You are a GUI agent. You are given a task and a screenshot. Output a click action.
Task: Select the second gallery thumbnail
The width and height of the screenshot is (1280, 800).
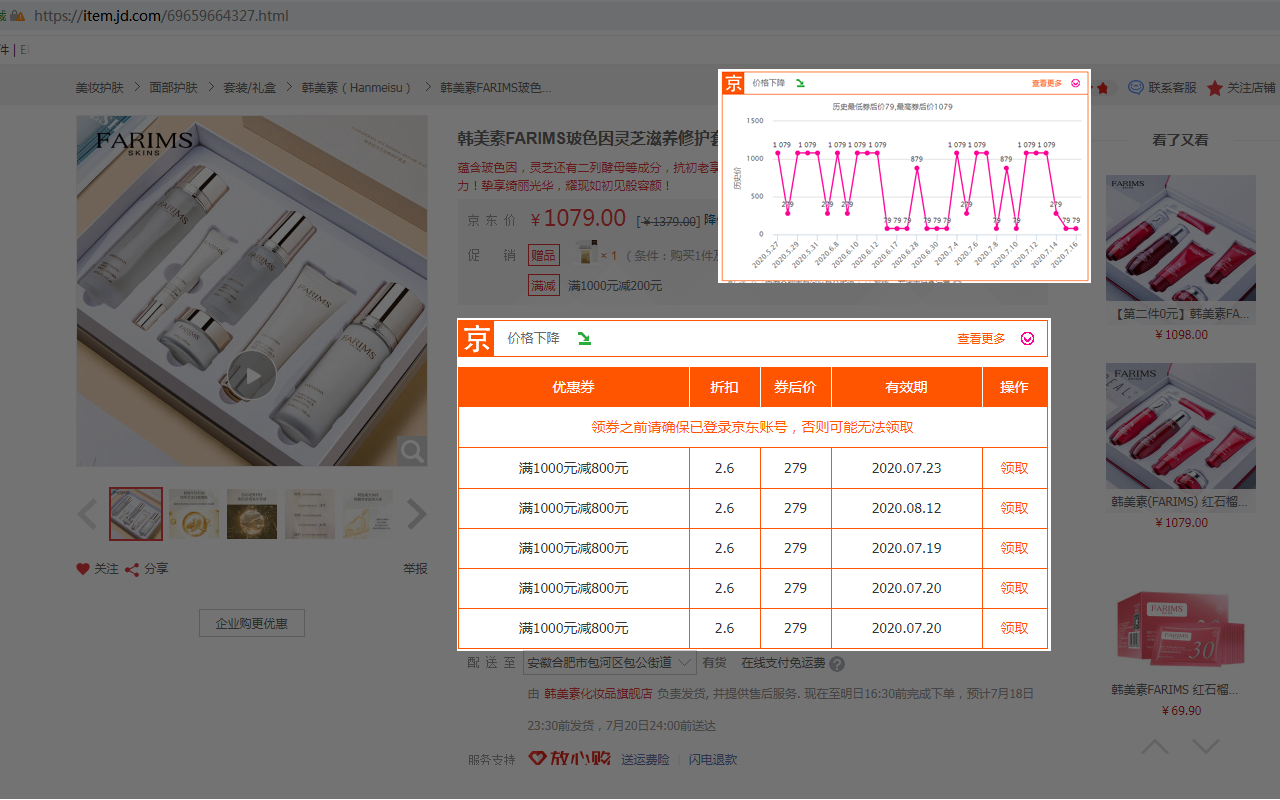pos(194,514)
